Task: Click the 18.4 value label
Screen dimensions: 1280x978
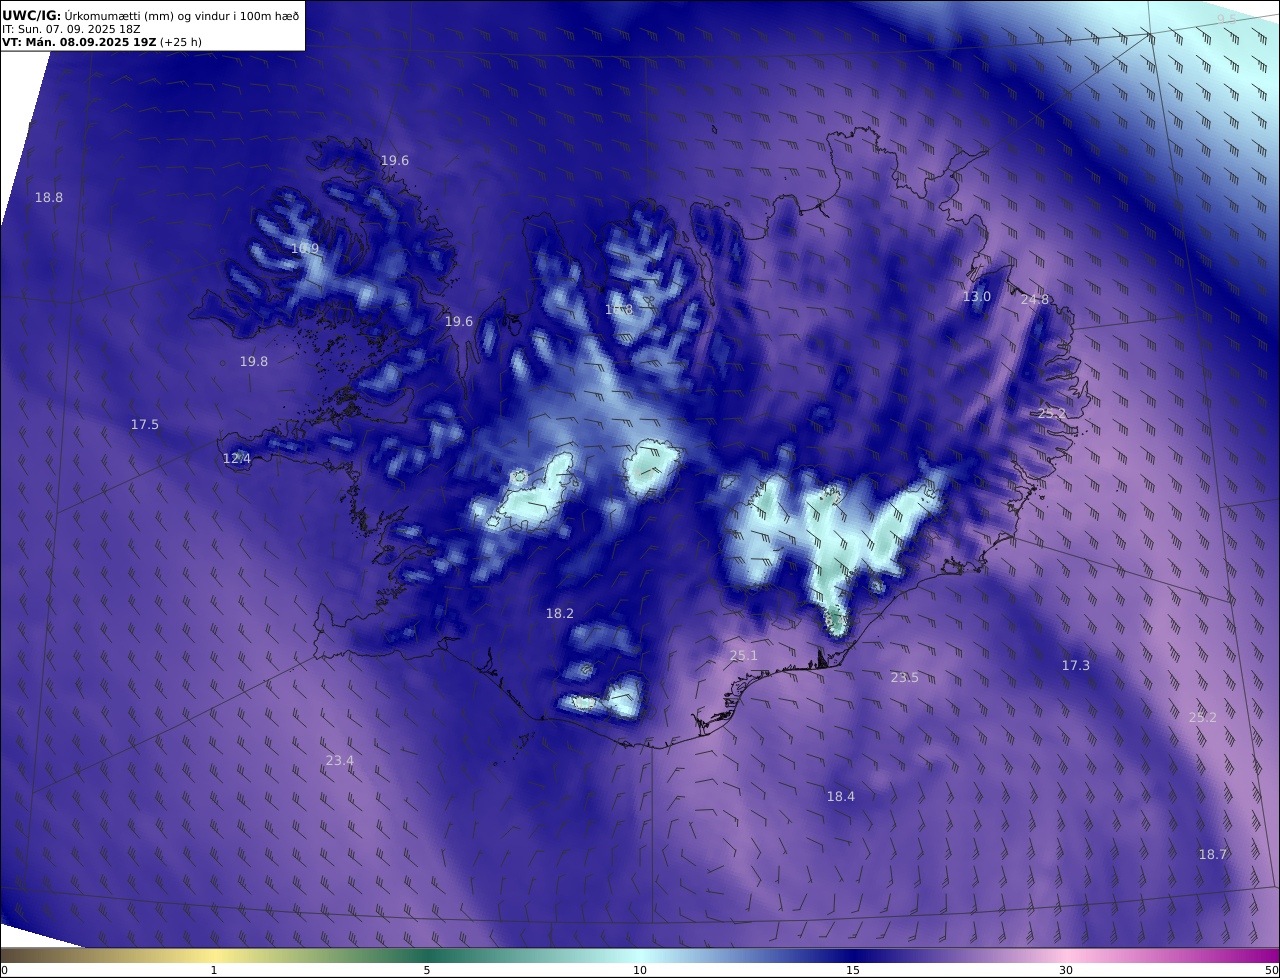Action: [841, 797]
